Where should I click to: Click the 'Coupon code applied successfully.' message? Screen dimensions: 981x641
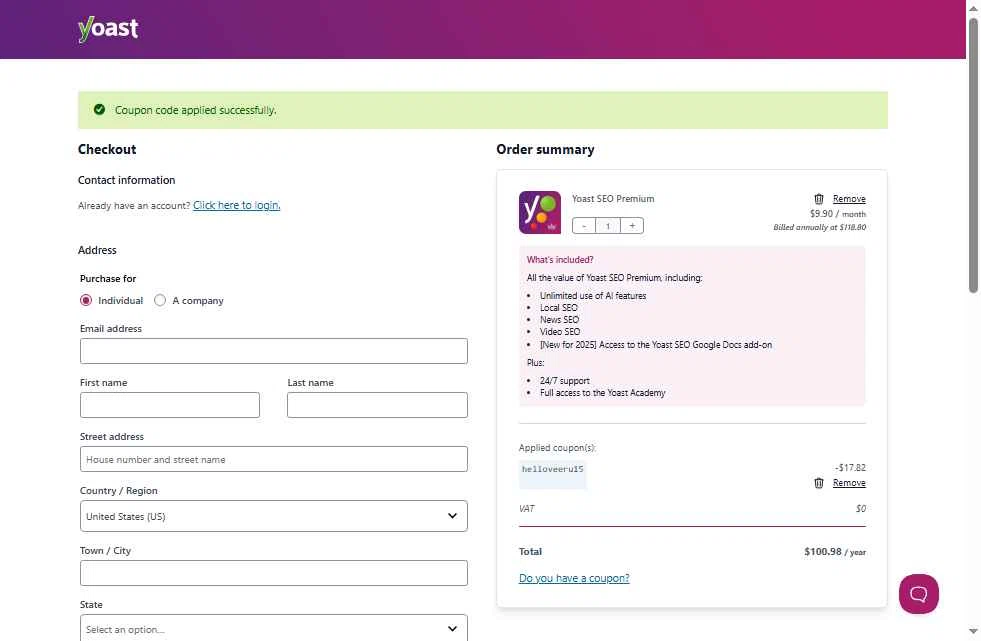tap(195, 110)
